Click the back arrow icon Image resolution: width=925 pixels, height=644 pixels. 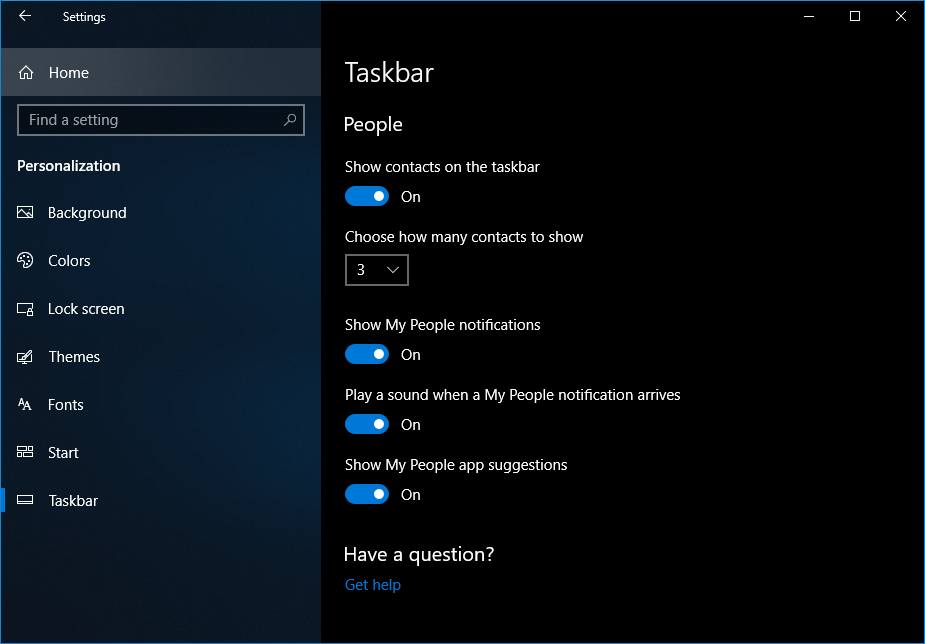coord(25,16)
